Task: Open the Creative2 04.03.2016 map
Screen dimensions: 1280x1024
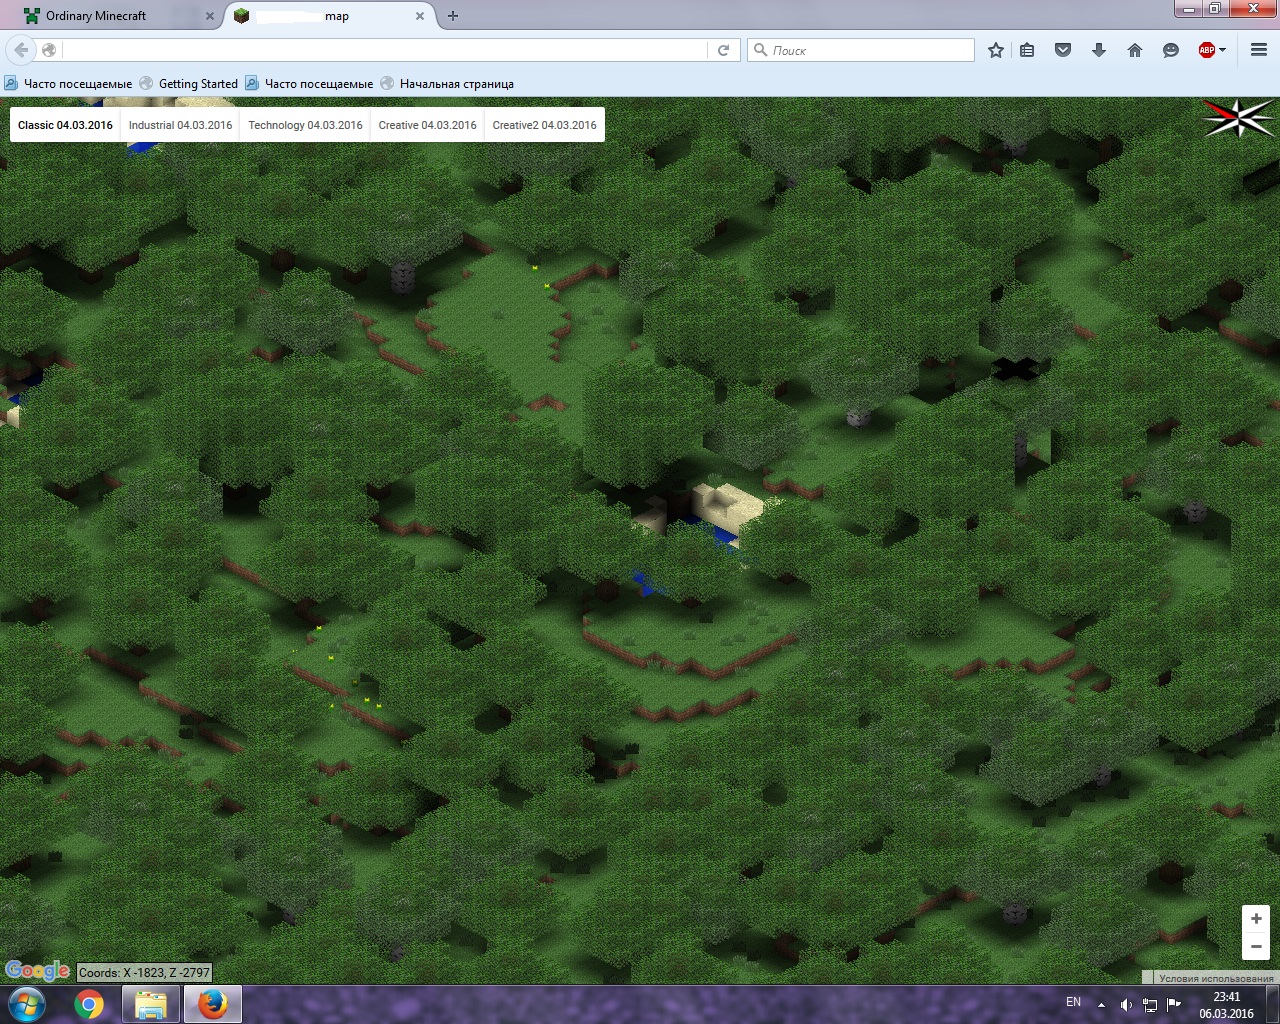Action: [x=544, y=125]
